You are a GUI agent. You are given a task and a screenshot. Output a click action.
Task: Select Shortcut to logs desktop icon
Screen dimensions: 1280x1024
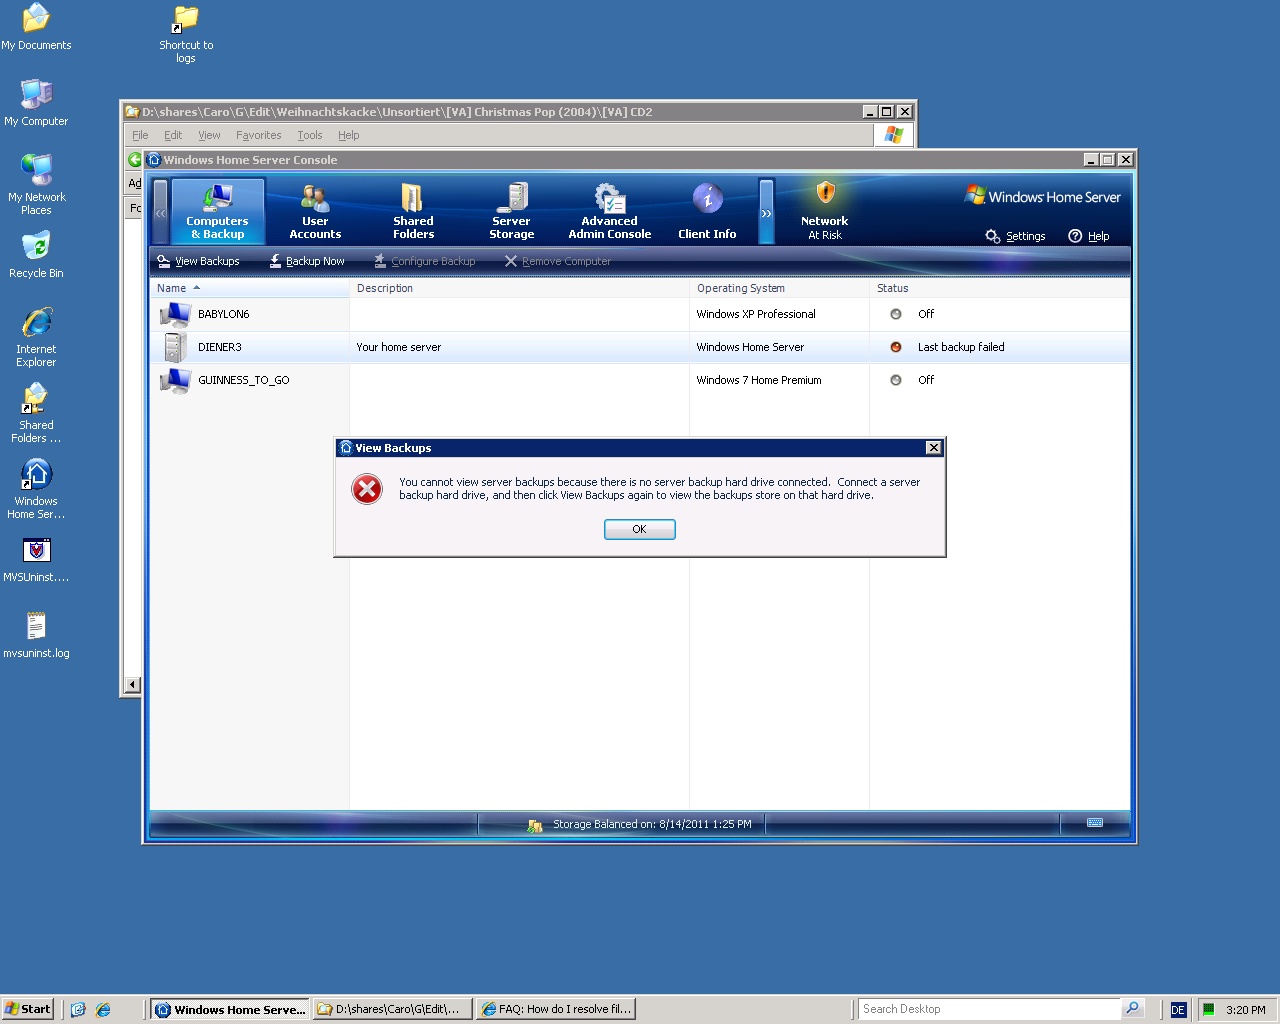(186, 34)
